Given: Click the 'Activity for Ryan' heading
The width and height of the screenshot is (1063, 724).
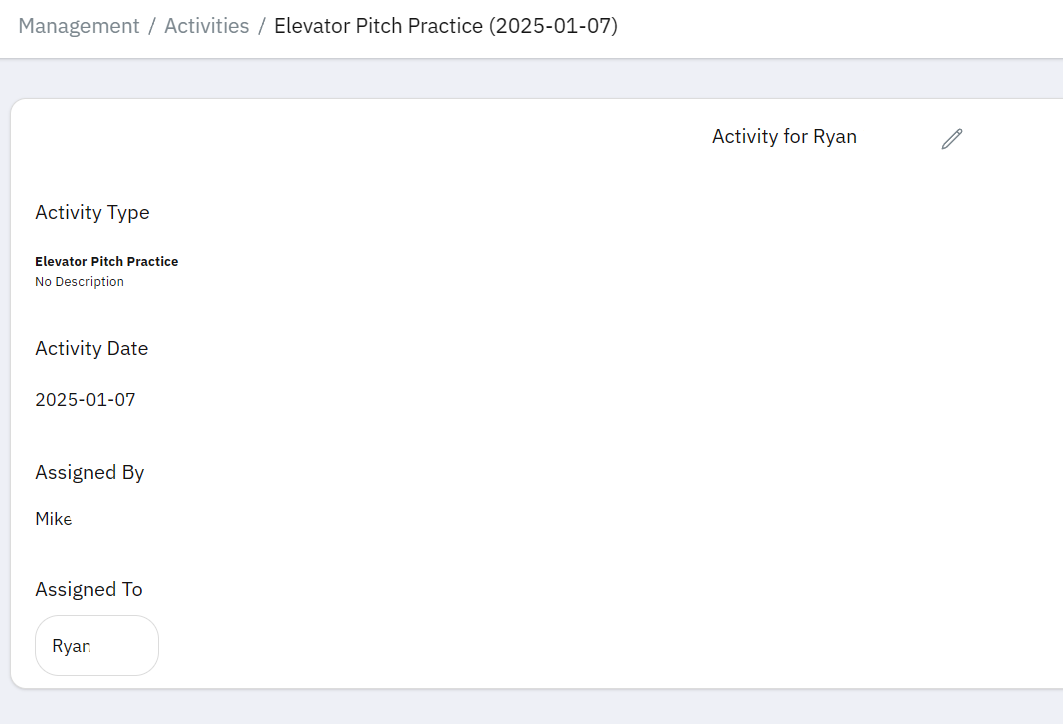Looking at the screenshot, I should point(784,136).
